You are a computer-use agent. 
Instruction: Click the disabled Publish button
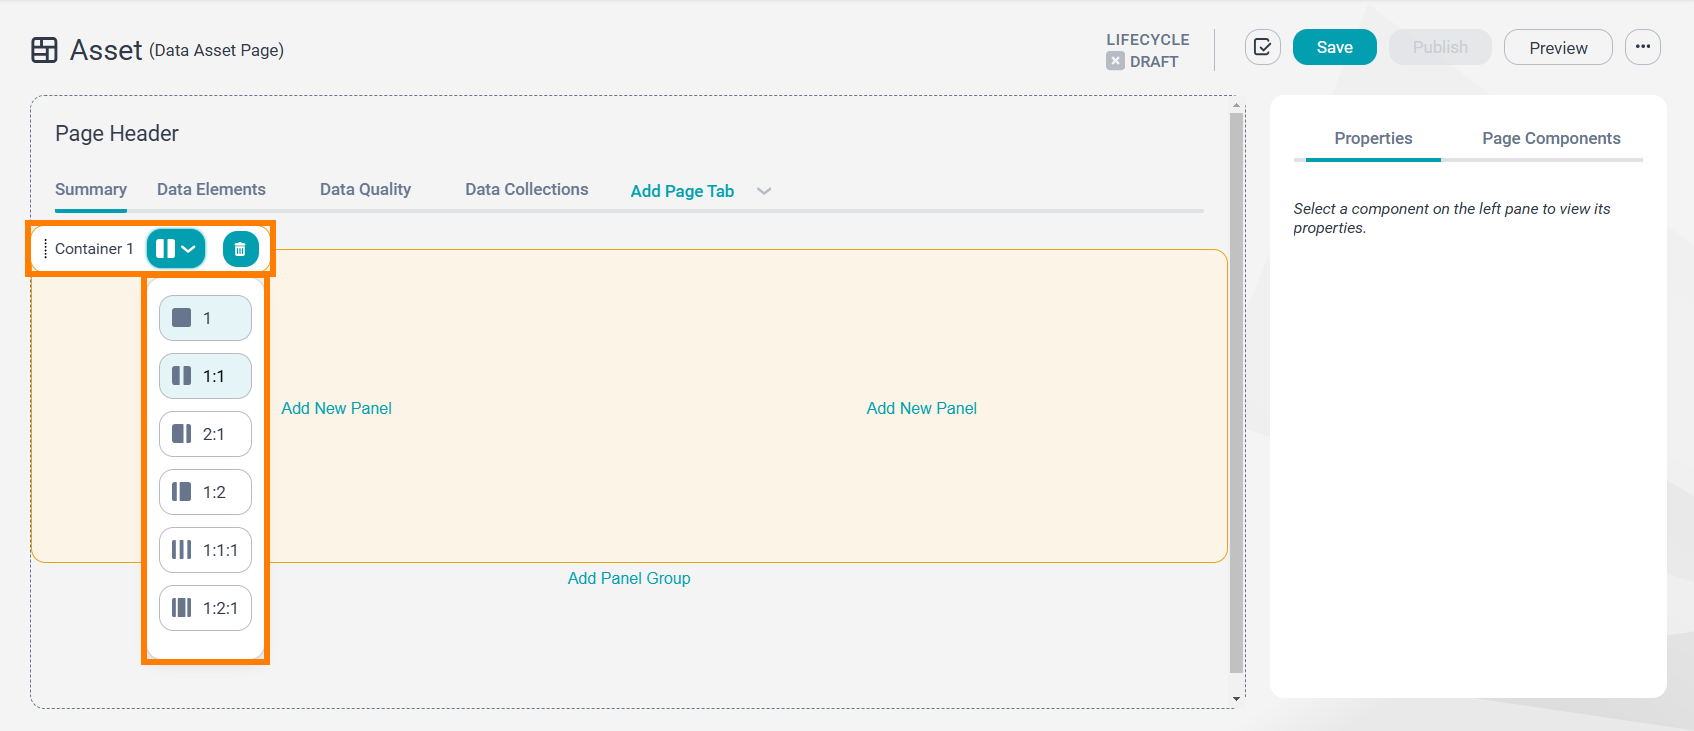[x=1440, y=47]
